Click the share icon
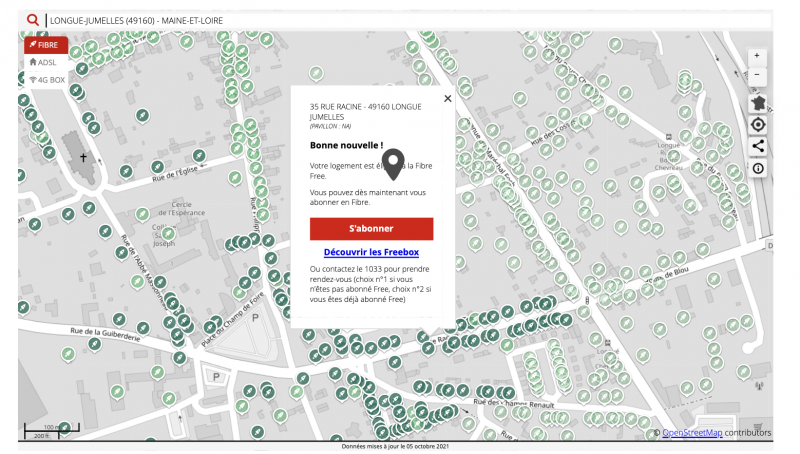The height and width of the screenshot is (454, 800). pyautogui.click(x=758, y=146)
